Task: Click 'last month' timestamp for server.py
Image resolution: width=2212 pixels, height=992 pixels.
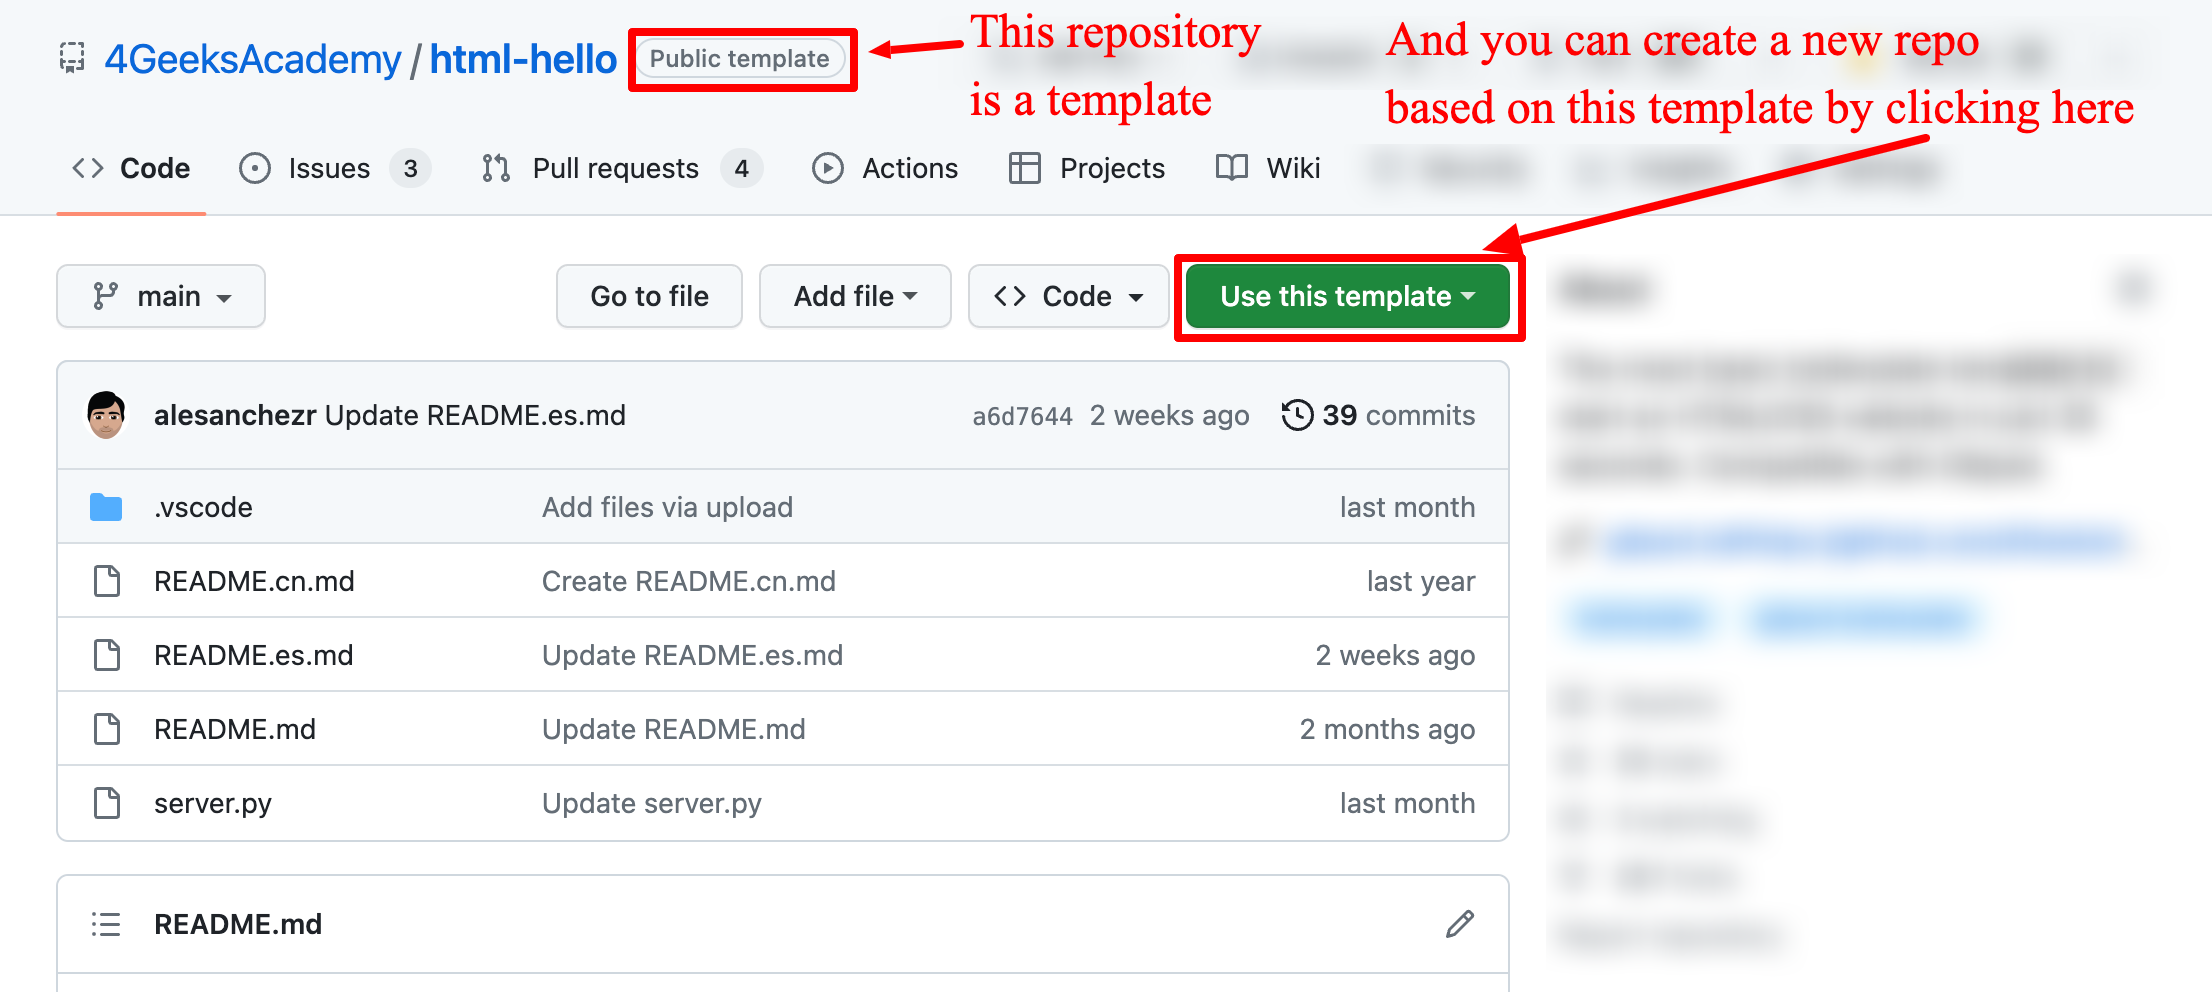Action: (x=1408, y=803)
